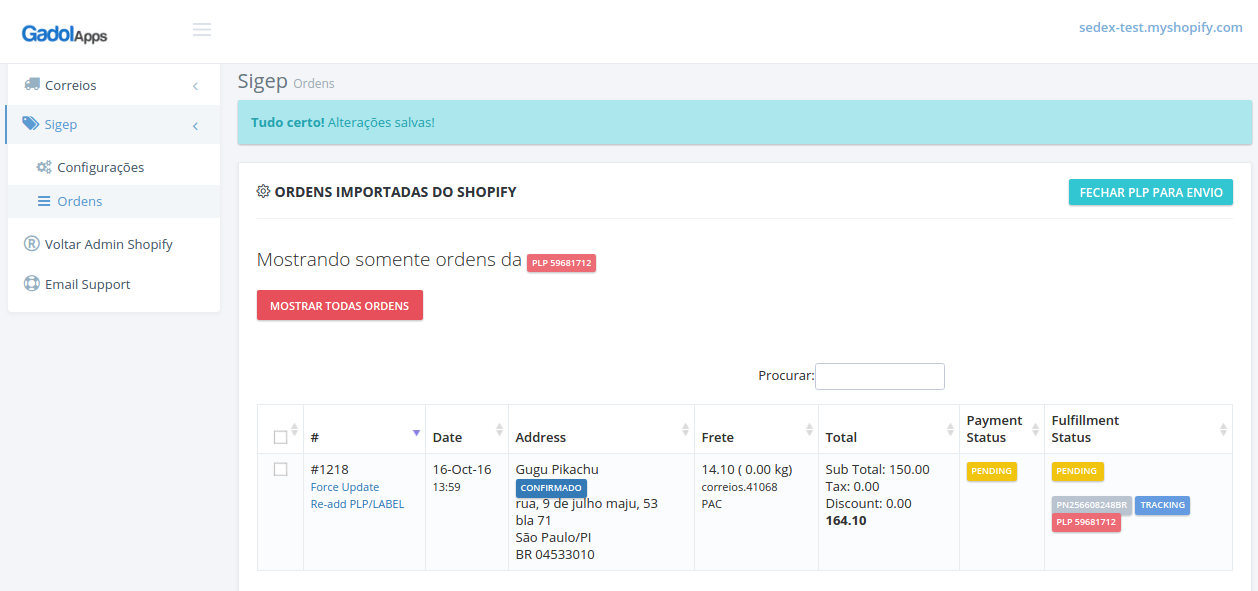
Task: Click the Pending fulfillment status badge
Action: click(1077, 471)
